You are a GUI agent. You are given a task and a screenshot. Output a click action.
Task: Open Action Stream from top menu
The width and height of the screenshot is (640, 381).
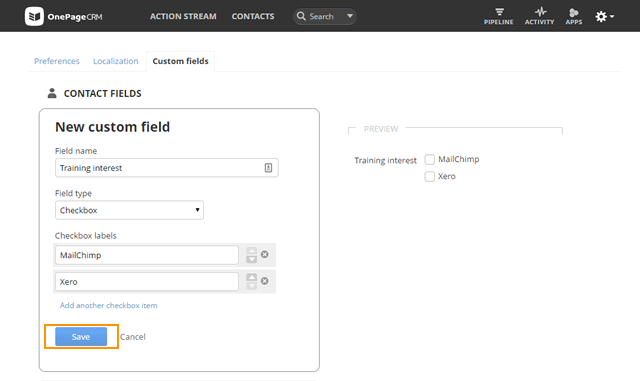pyautogui.click(x=183, y=16)
